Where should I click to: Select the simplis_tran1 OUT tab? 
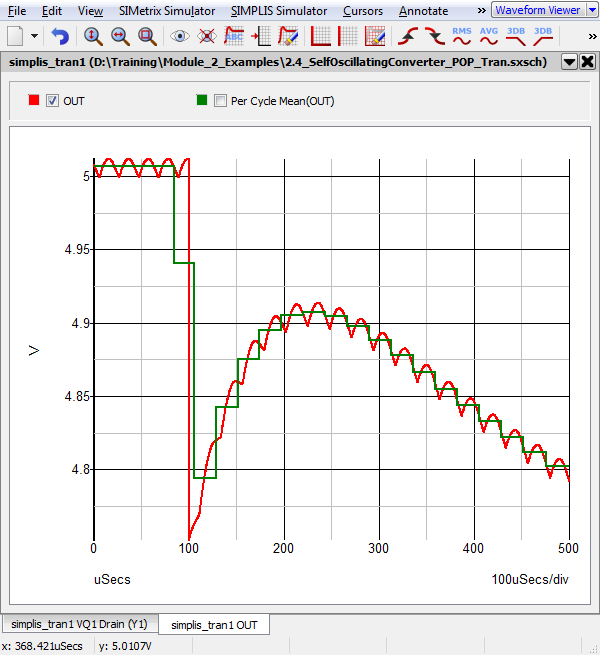tap(214, 625)
